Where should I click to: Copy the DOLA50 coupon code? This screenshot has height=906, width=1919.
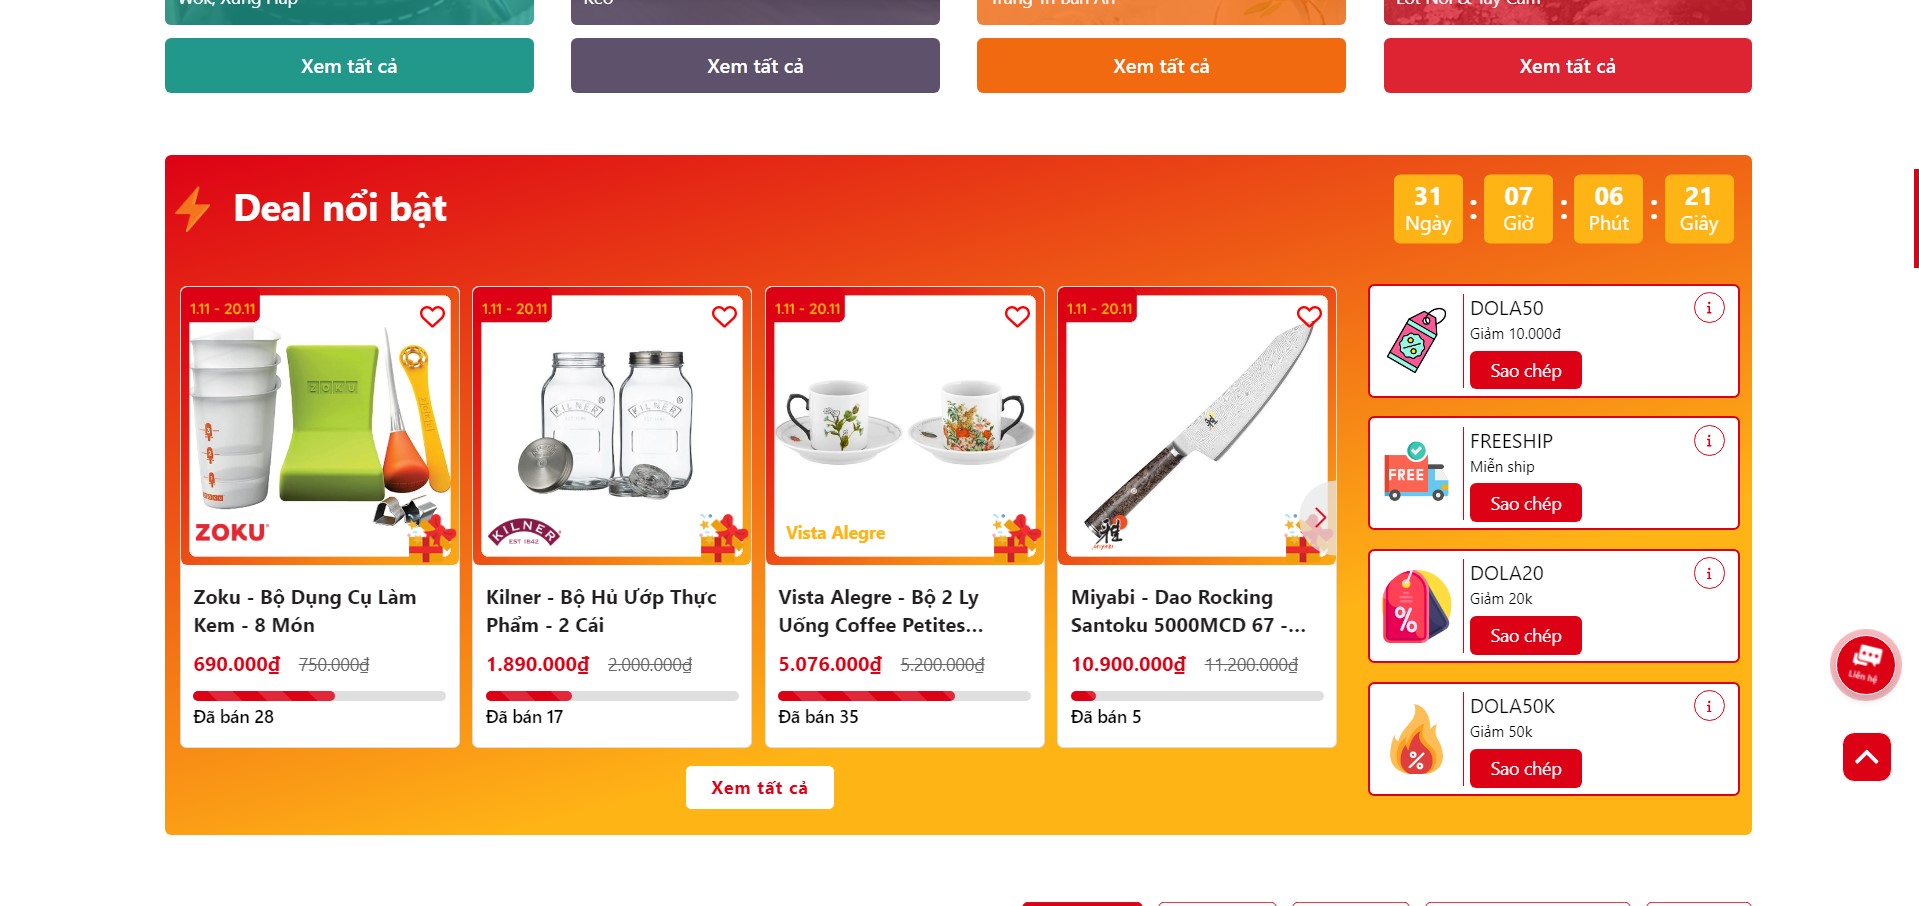(1525, 371)
